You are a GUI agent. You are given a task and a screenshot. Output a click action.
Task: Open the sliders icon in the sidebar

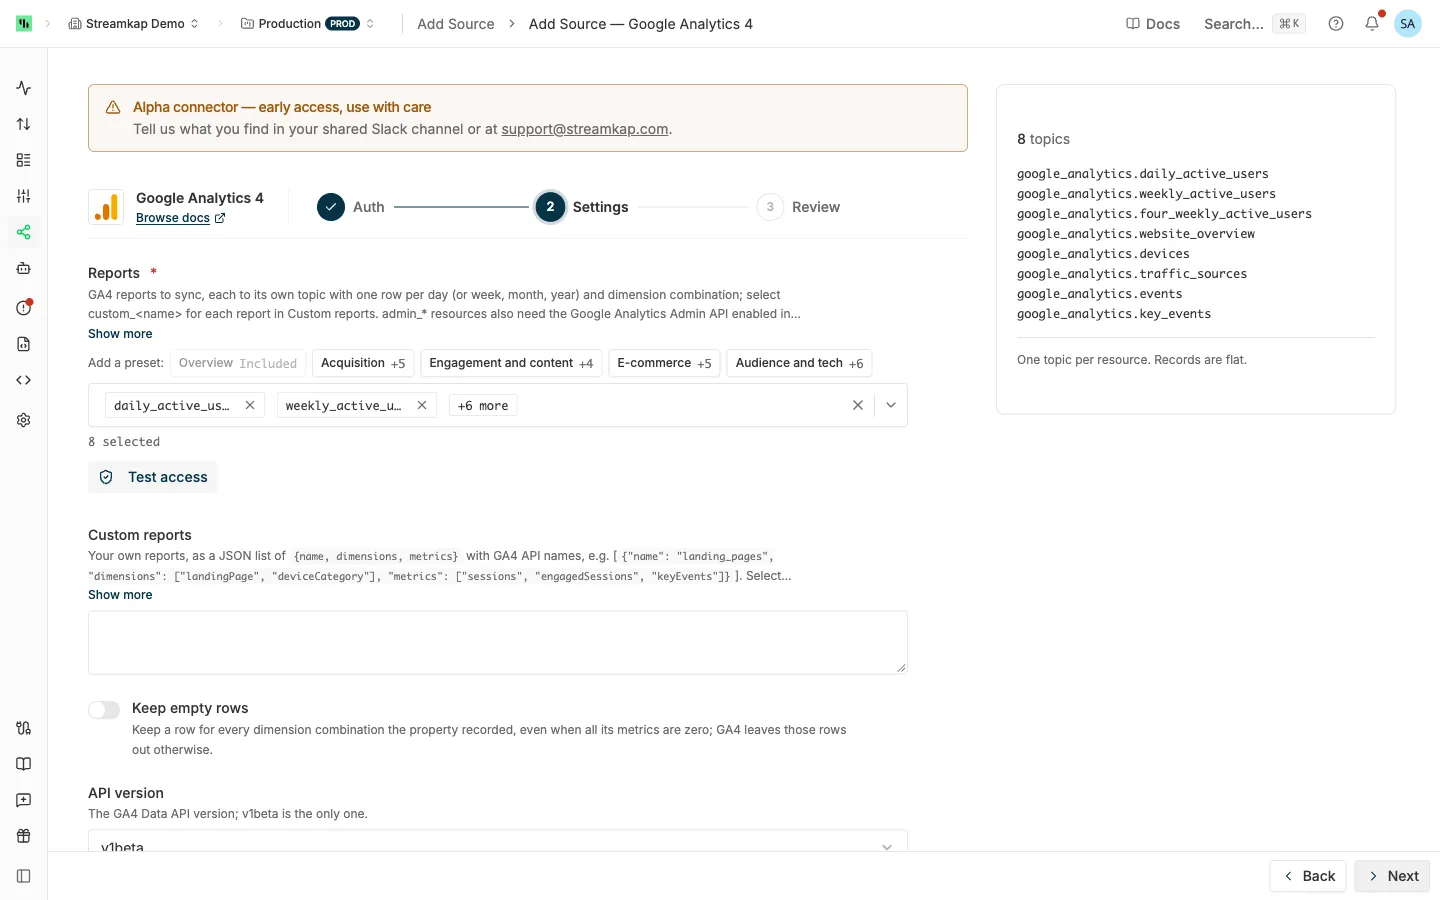click(x=24, y=196)
